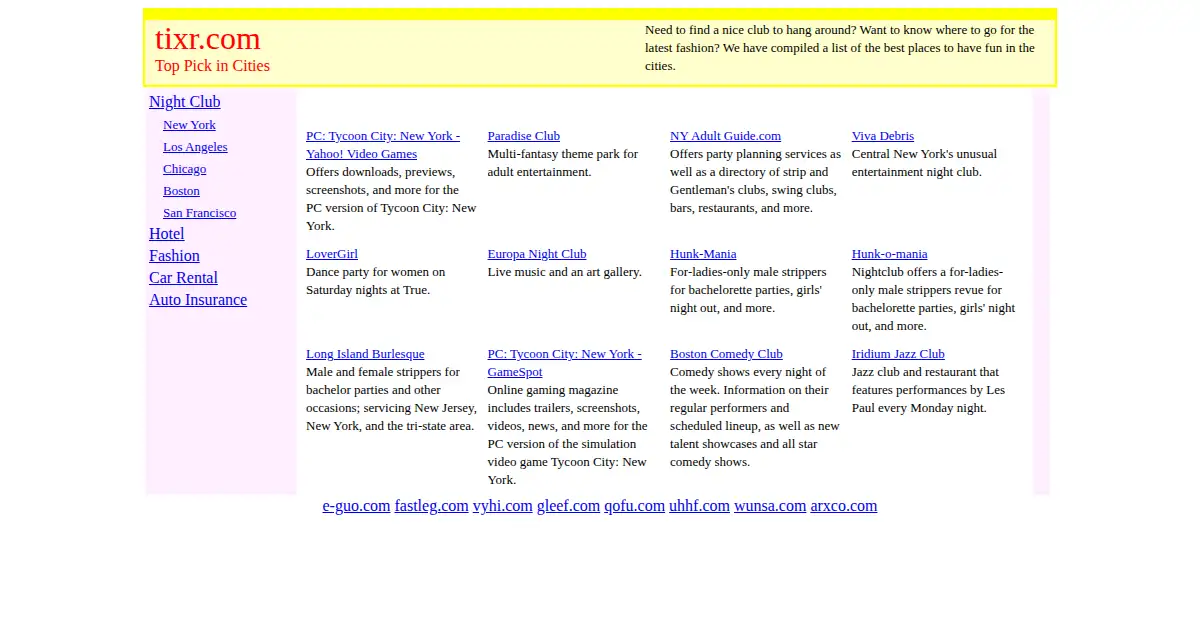
Task: Open PC: Tycoon City Yahoo! Video Games link
Action: click(x=383, y=145)
